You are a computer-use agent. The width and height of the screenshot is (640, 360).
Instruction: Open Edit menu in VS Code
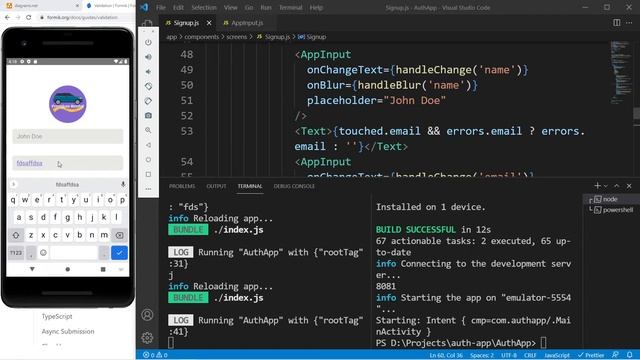[x=178, y=7]
